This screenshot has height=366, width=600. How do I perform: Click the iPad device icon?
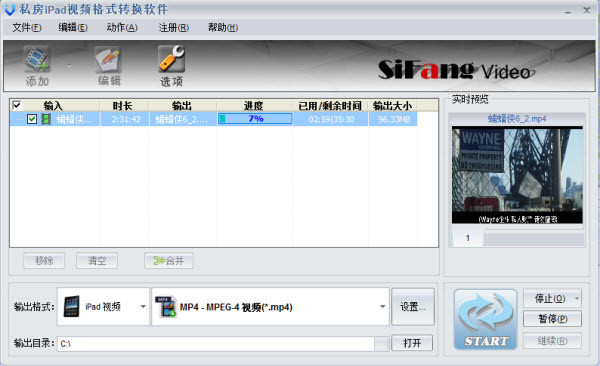[72, 307]
